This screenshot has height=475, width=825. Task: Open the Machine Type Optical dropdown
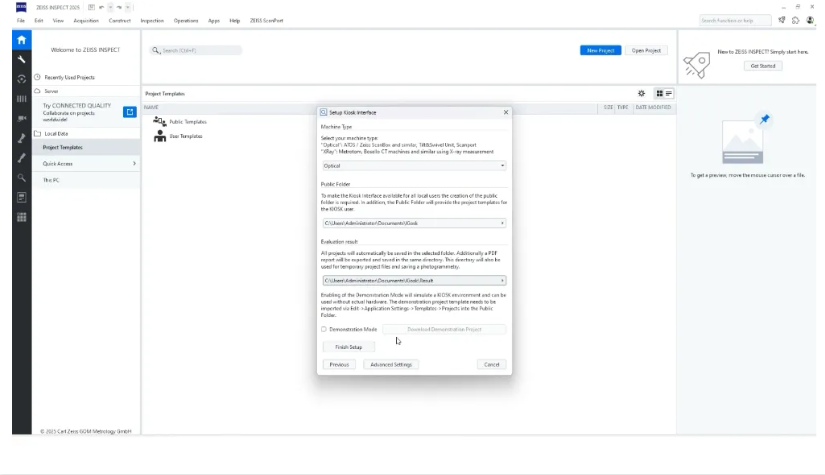click(415, 166)
